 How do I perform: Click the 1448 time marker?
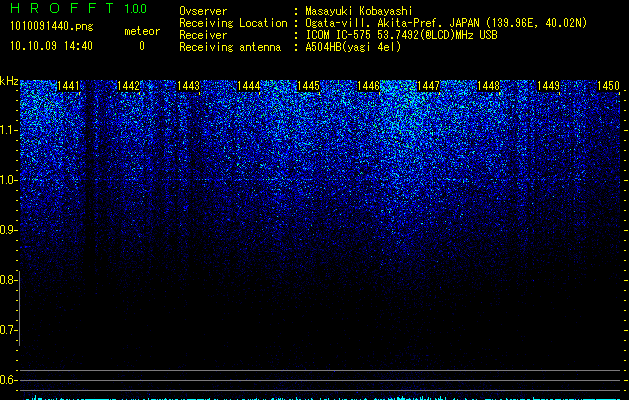489,86
